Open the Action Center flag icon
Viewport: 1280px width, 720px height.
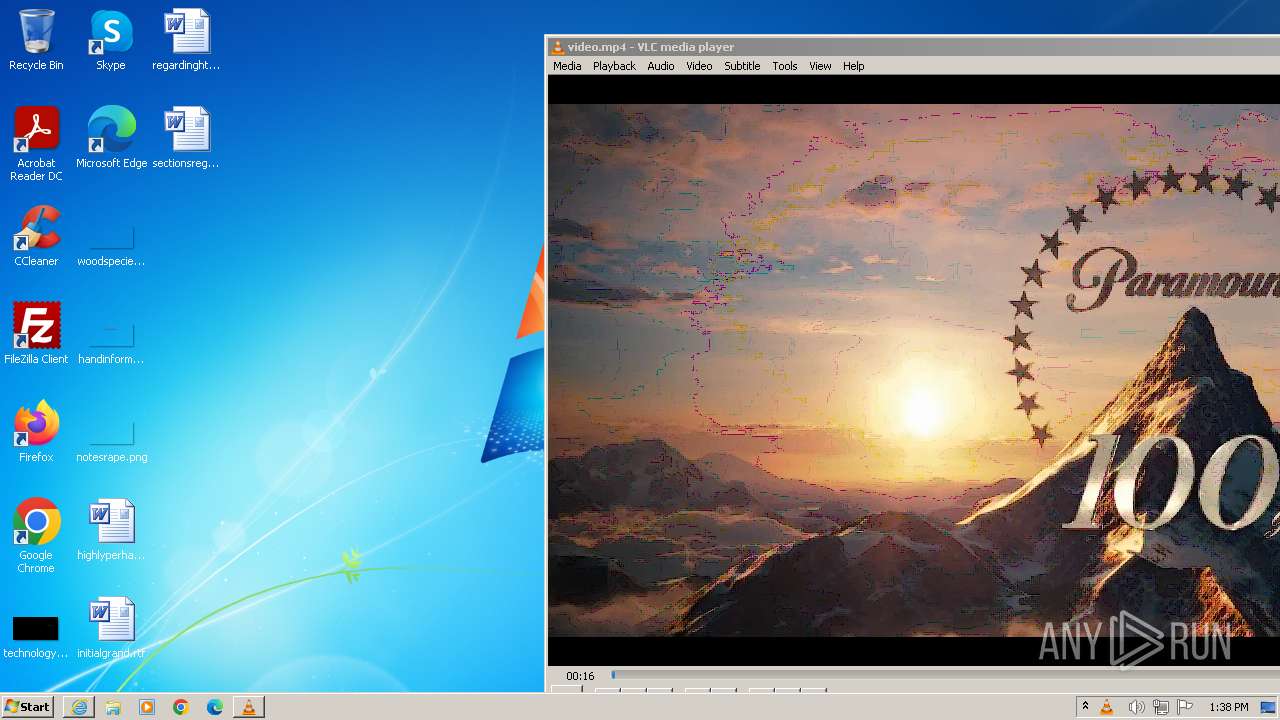[x=1185, y=707]
